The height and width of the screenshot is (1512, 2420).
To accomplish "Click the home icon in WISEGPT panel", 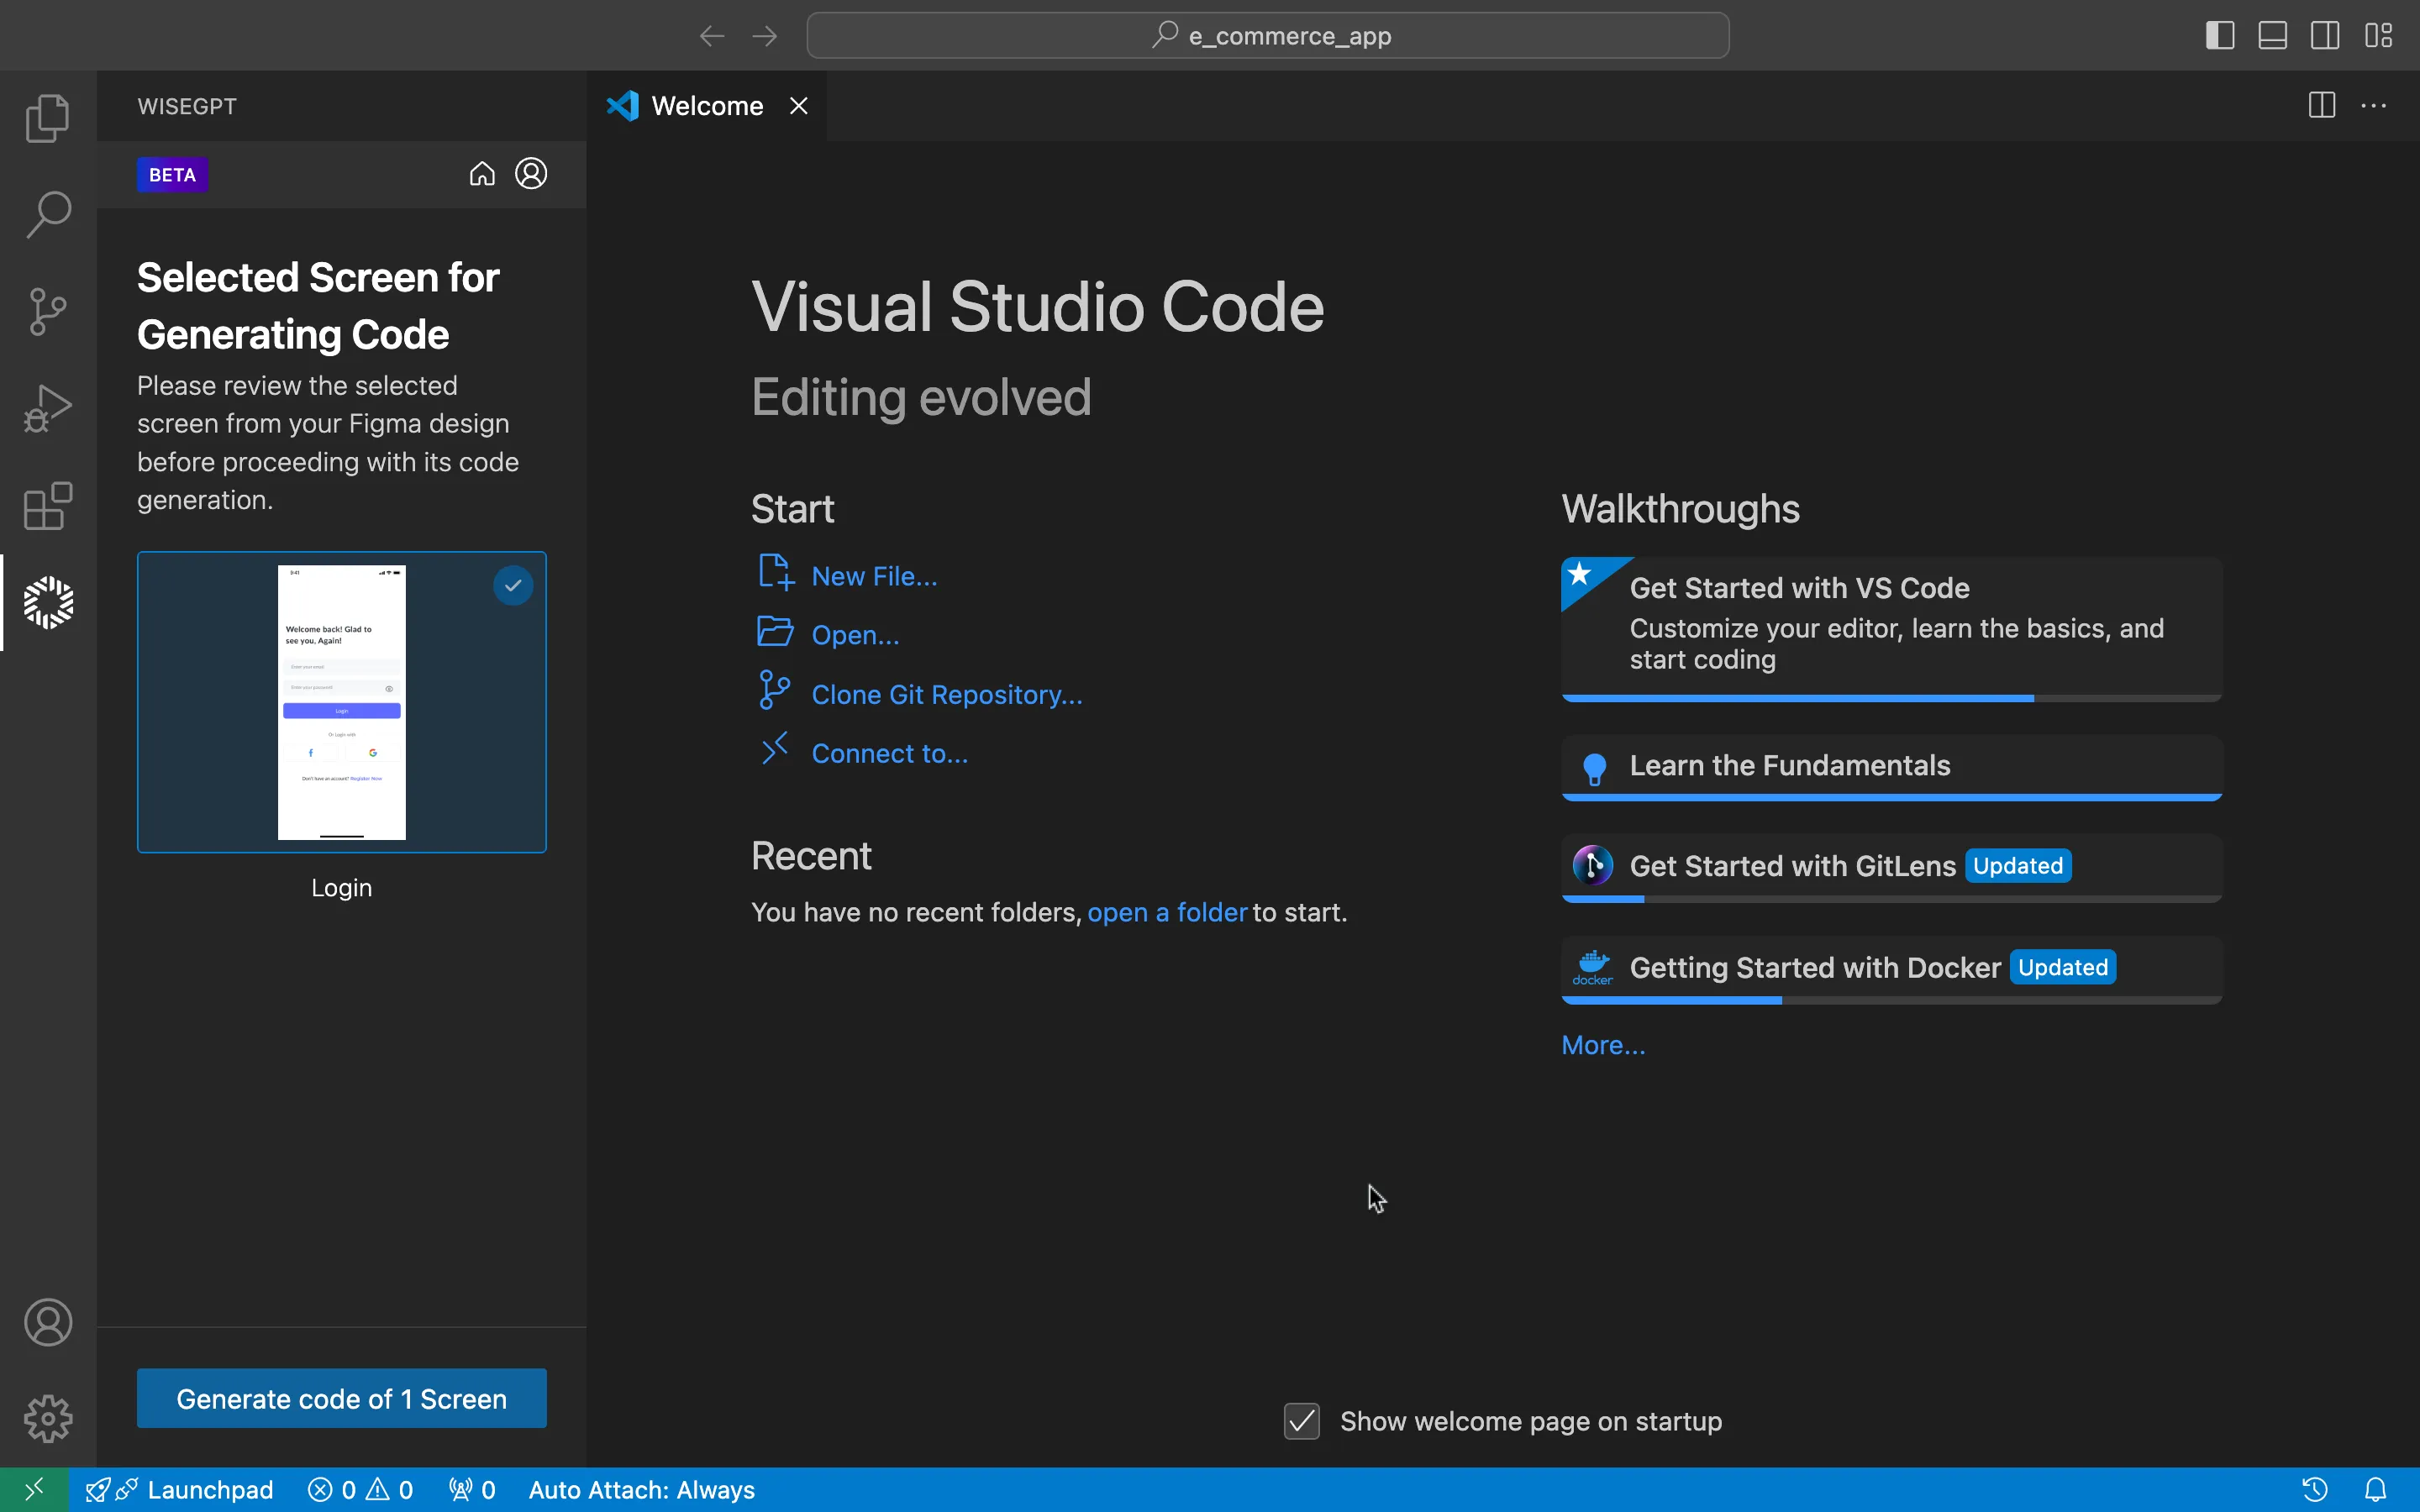I will pyautogui.click(x=482, y=174).
